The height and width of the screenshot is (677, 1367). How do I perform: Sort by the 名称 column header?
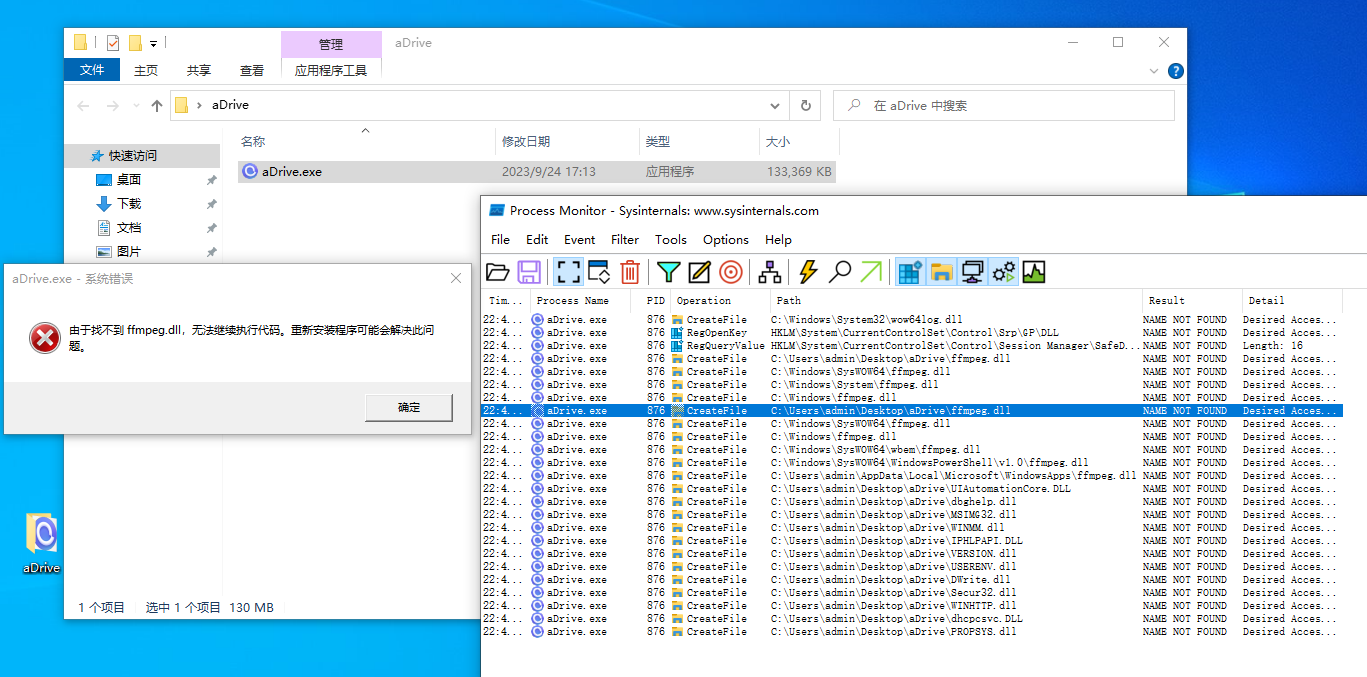366,142
